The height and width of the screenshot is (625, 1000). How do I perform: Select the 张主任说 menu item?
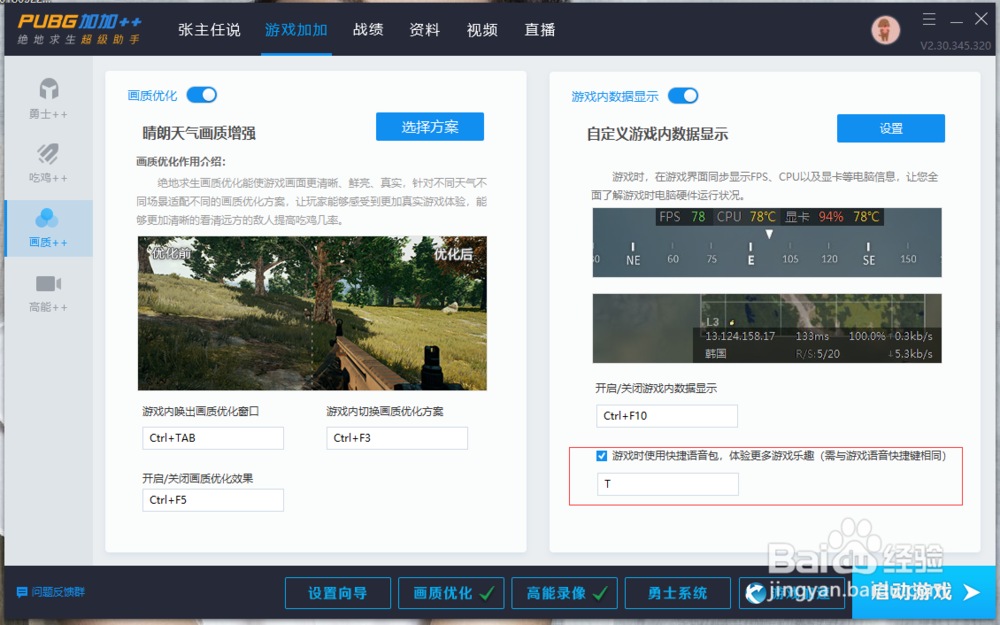(209, 30)
